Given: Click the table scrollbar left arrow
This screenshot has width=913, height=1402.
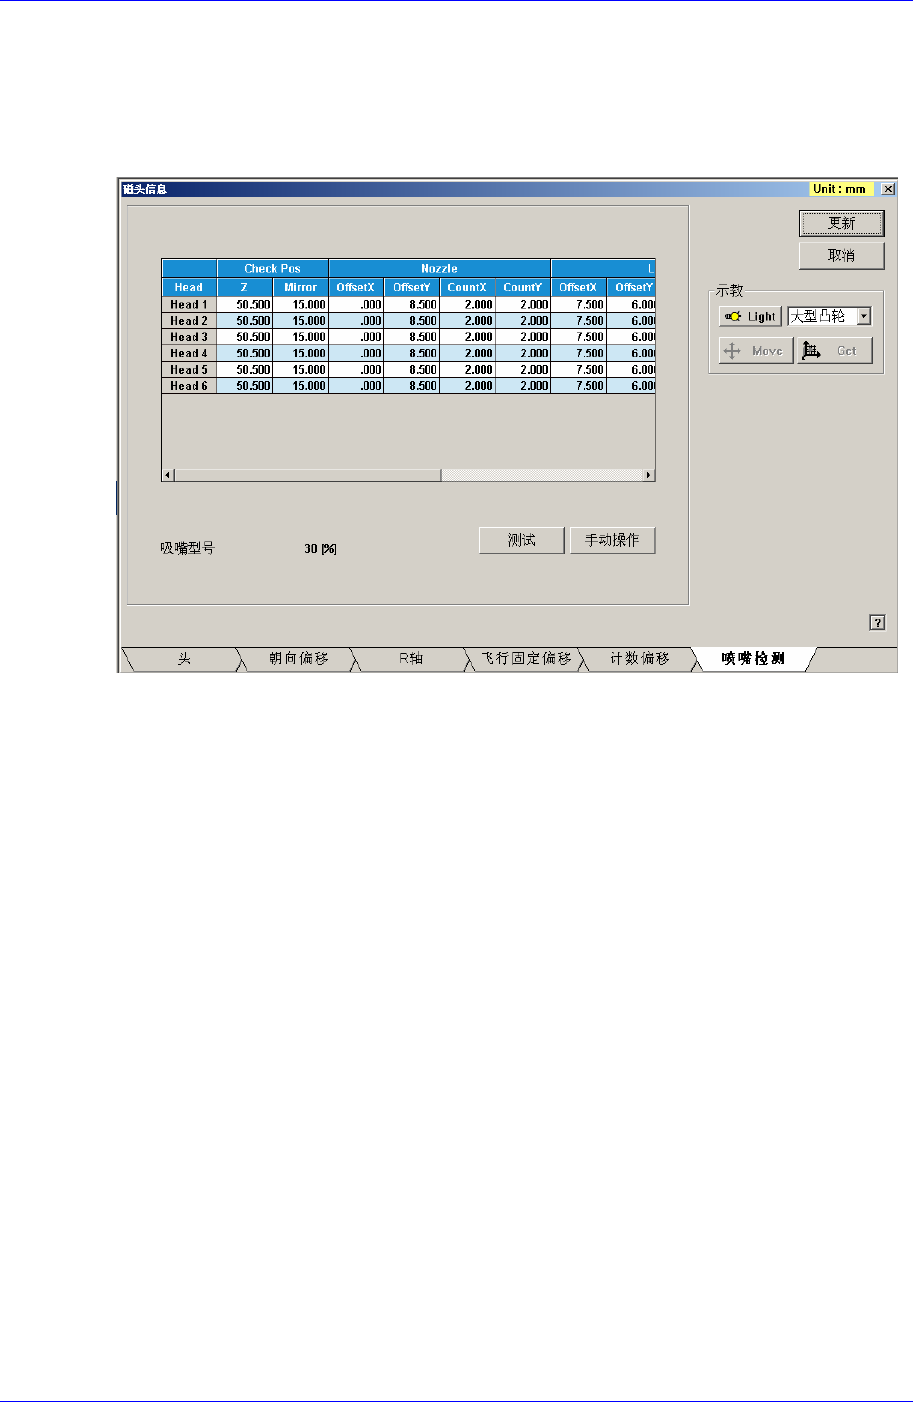Looking at the screenshot, I should click(168, 475).
